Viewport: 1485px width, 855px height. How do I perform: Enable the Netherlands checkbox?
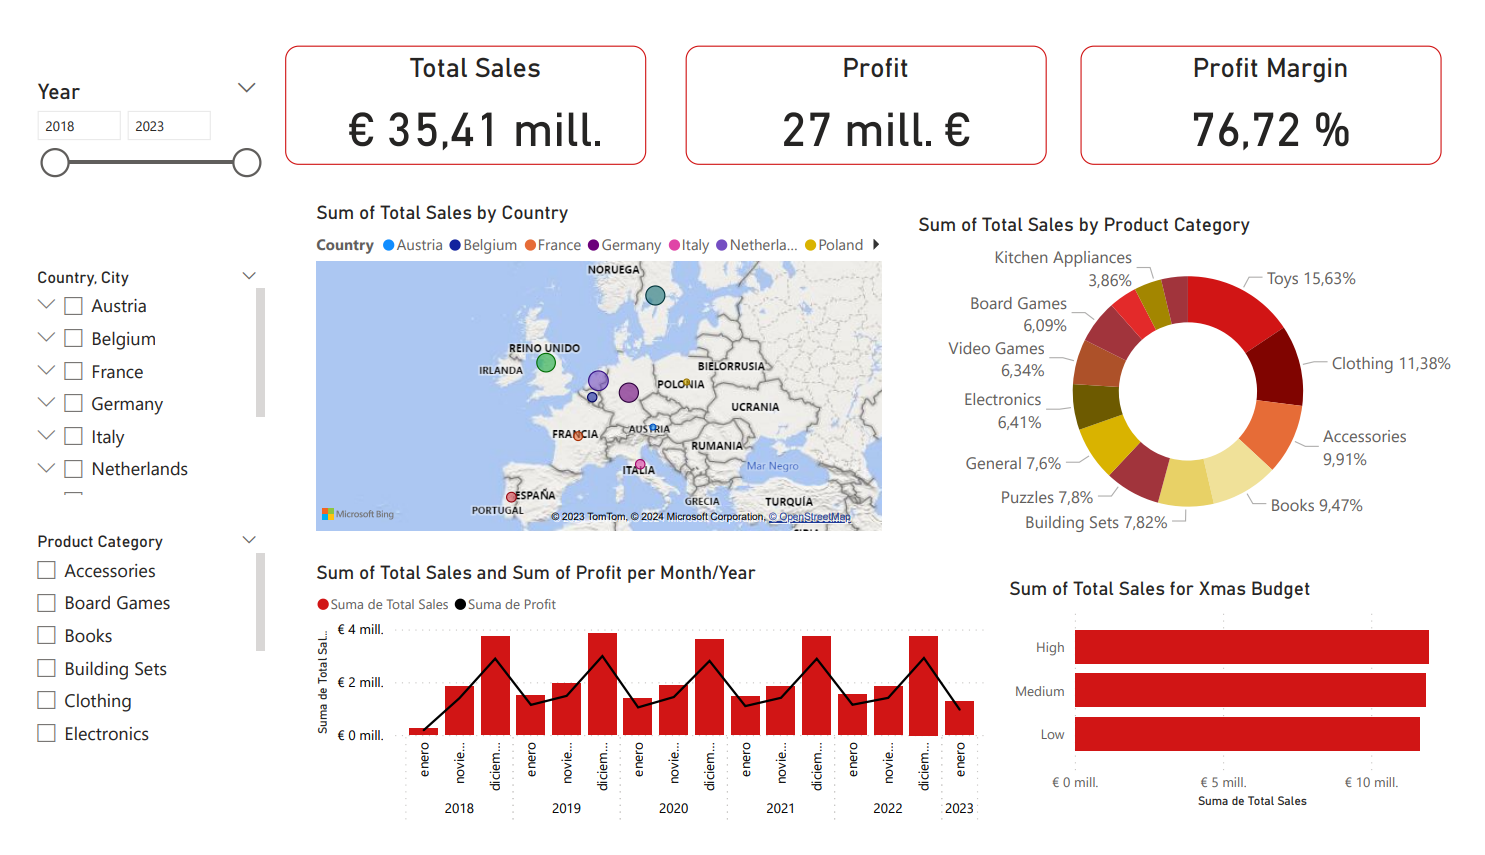click(x=74, y=469)
